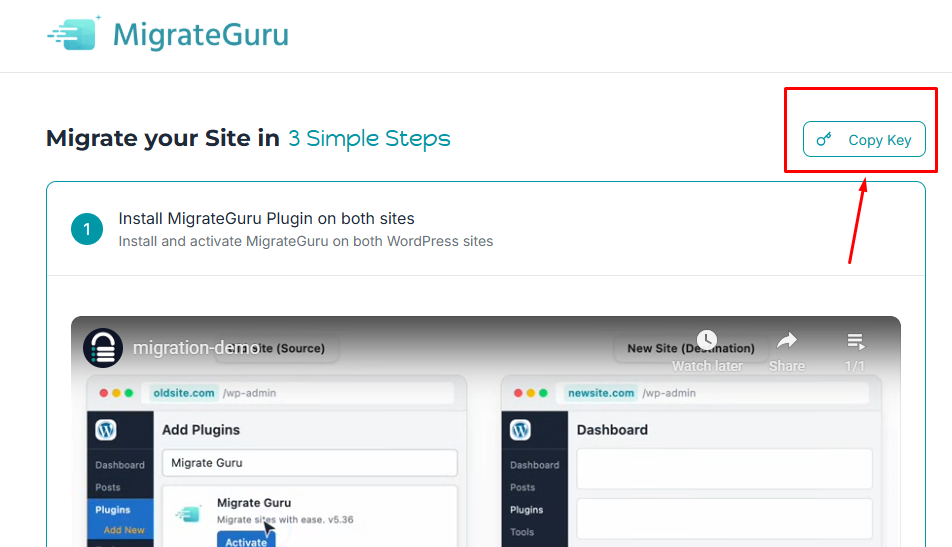Click the "Add Plugins" page title
Viewport: 952px width, 547px height.
[x=201, y=430]
